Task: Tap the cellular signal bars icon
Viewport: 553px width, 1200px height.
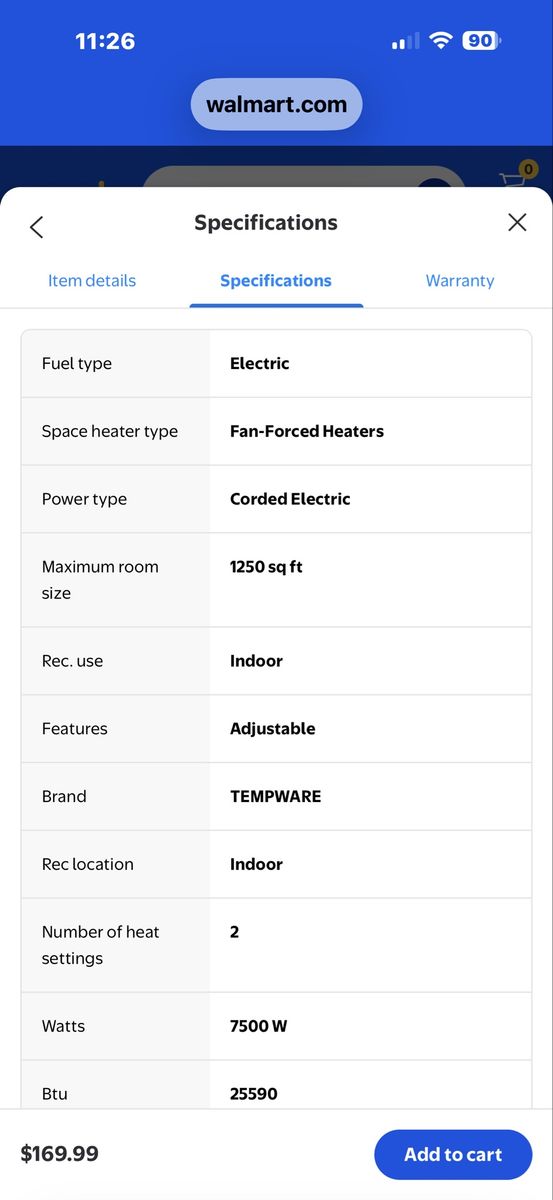Action: coord(406,41)
